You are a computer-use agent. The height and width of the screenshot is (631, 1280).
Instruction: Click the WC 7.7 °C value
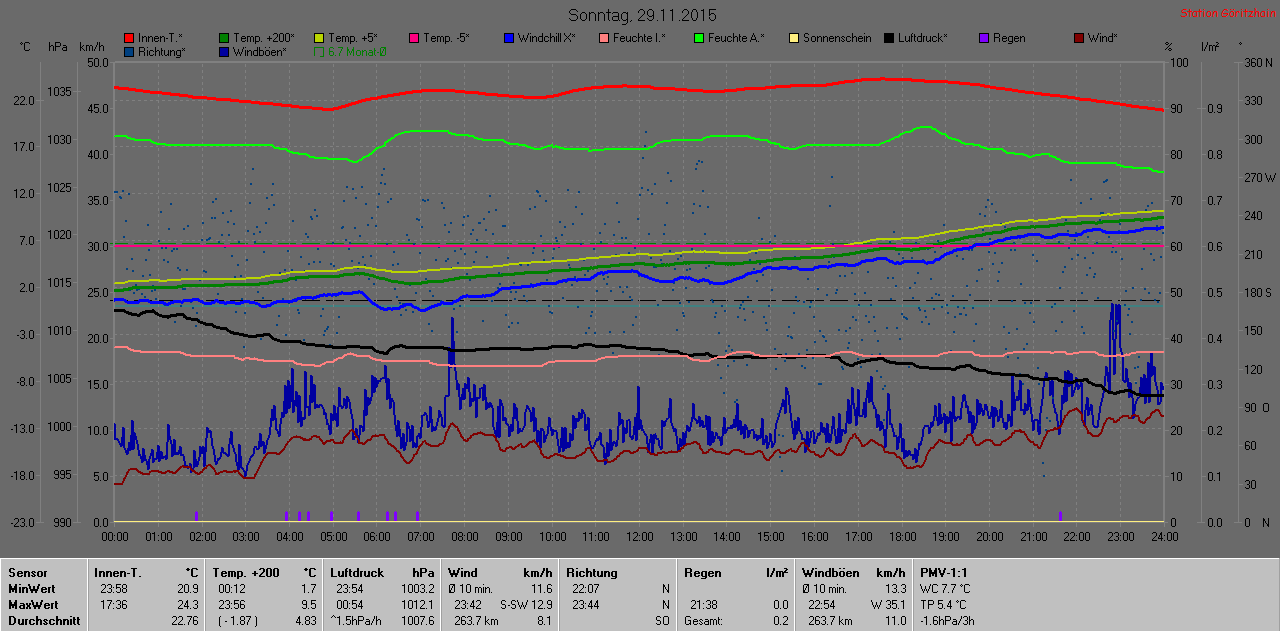[945, 589]
